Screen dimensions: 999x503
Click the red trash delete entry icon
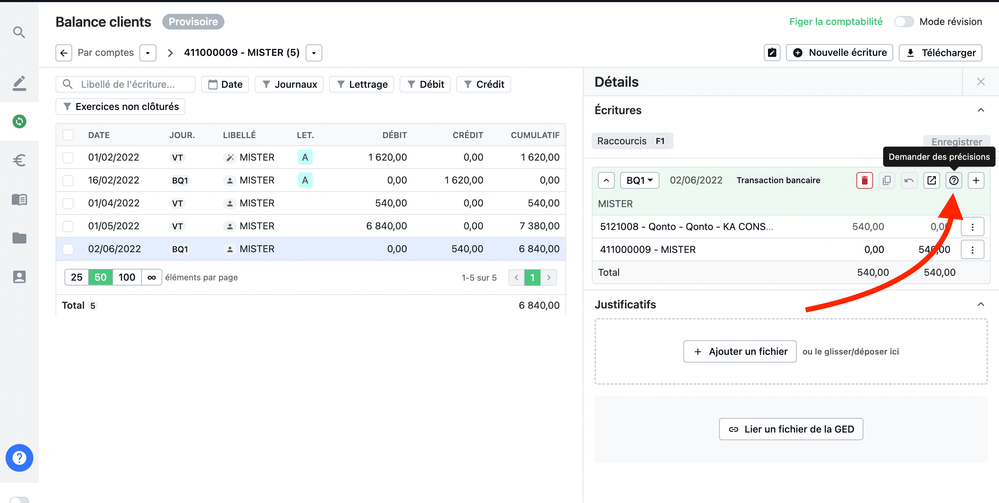(x=864, y=181)
